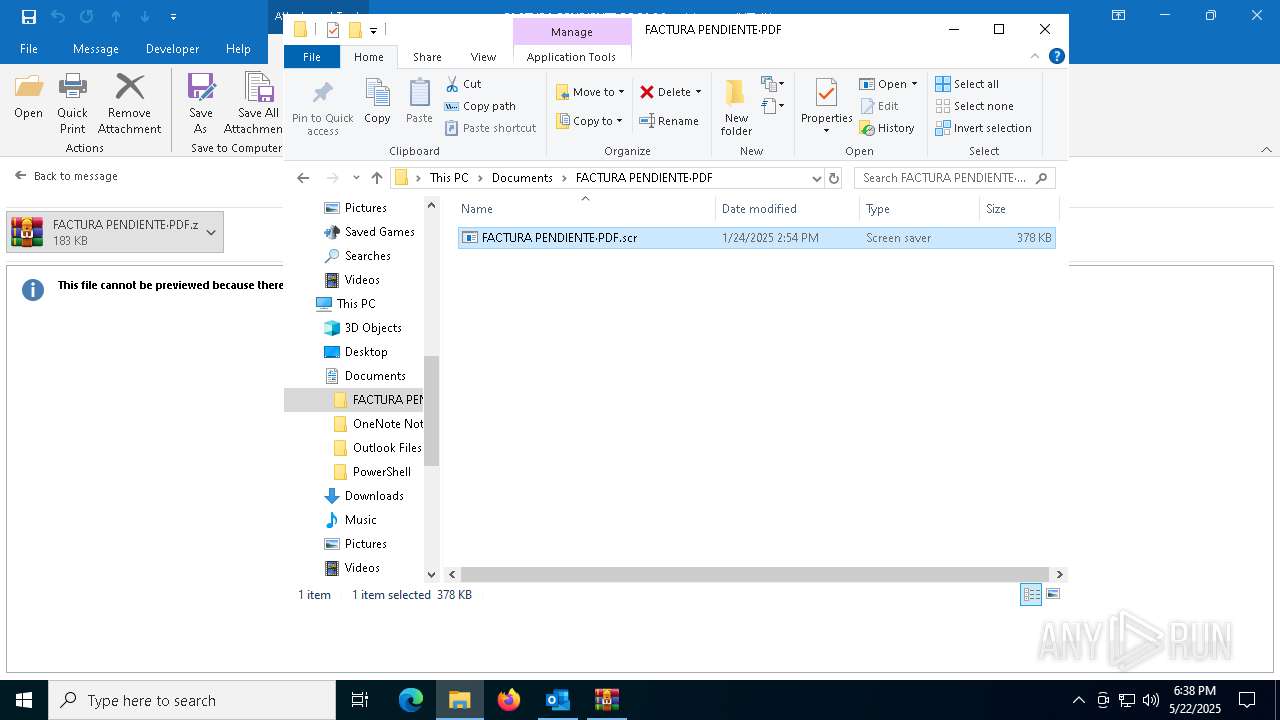Open Delete options dropdown arrow
Image resolution: width=1280 pixels, height=720 pixels.
(x=698, y=92)
